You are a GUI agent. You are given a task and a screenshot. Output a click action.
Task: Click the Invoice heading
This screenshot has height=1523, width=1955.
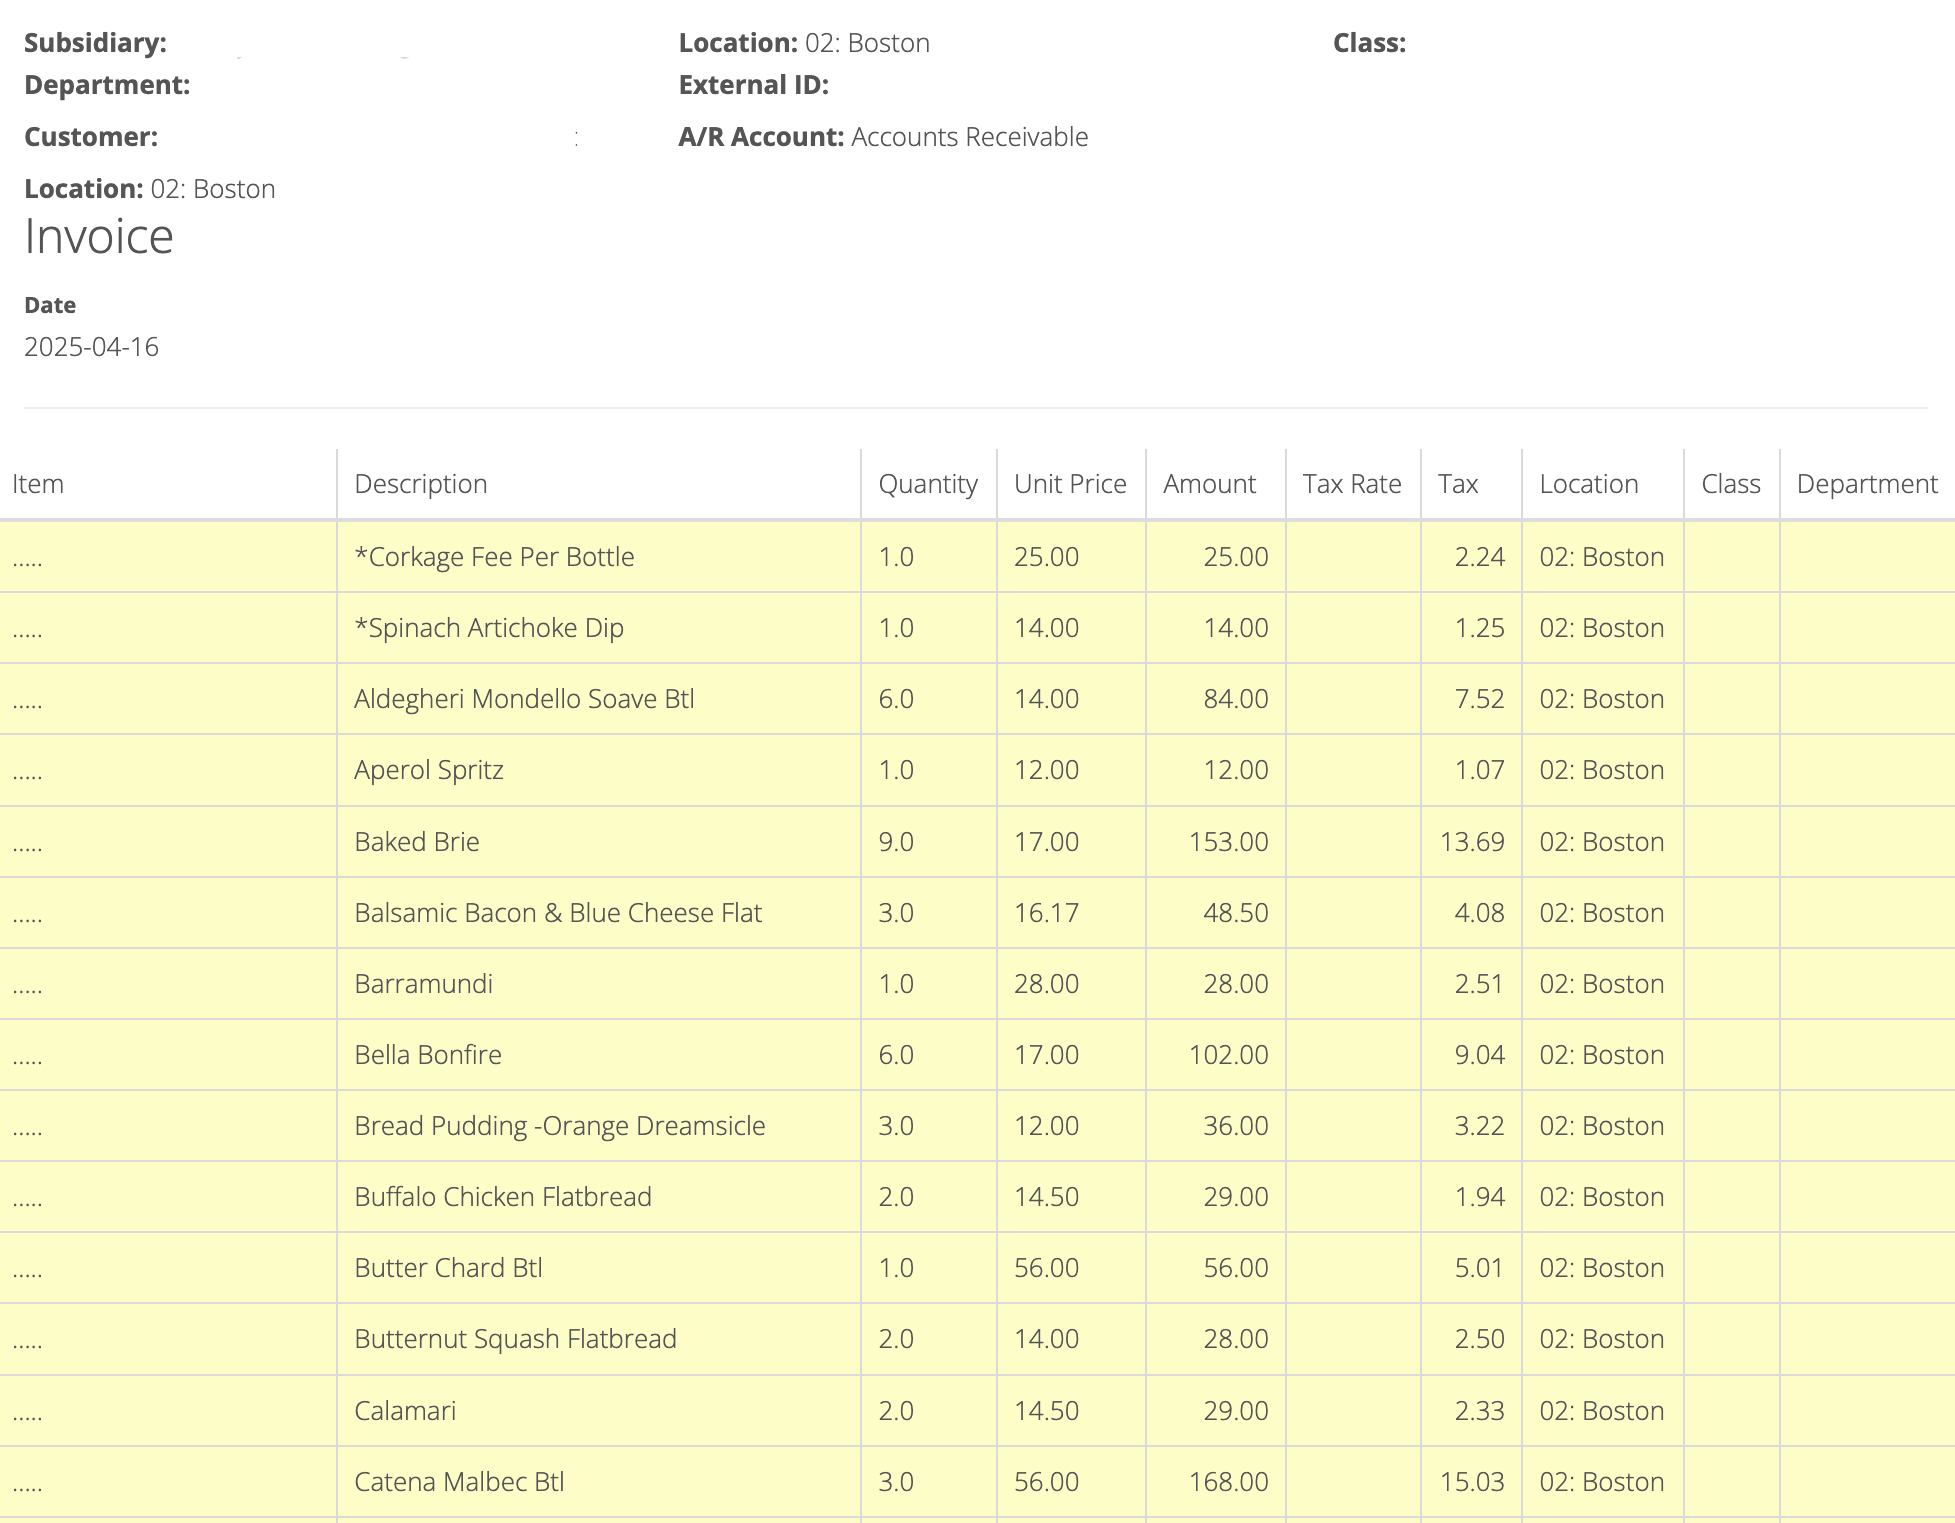[99, 237]
